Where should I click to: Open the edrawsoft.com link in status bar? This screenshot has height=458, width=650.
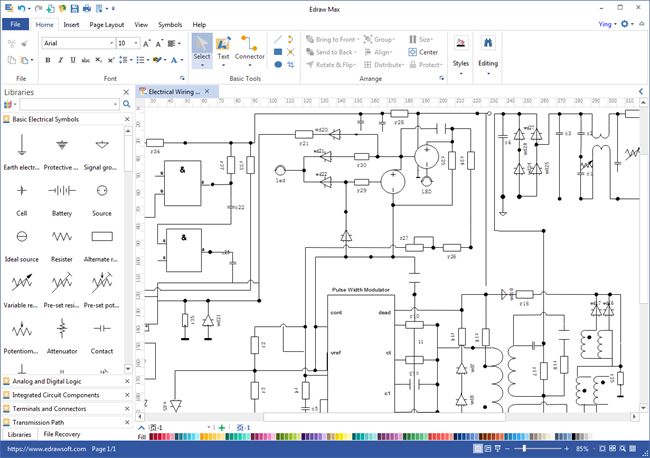tap(46, 449)
